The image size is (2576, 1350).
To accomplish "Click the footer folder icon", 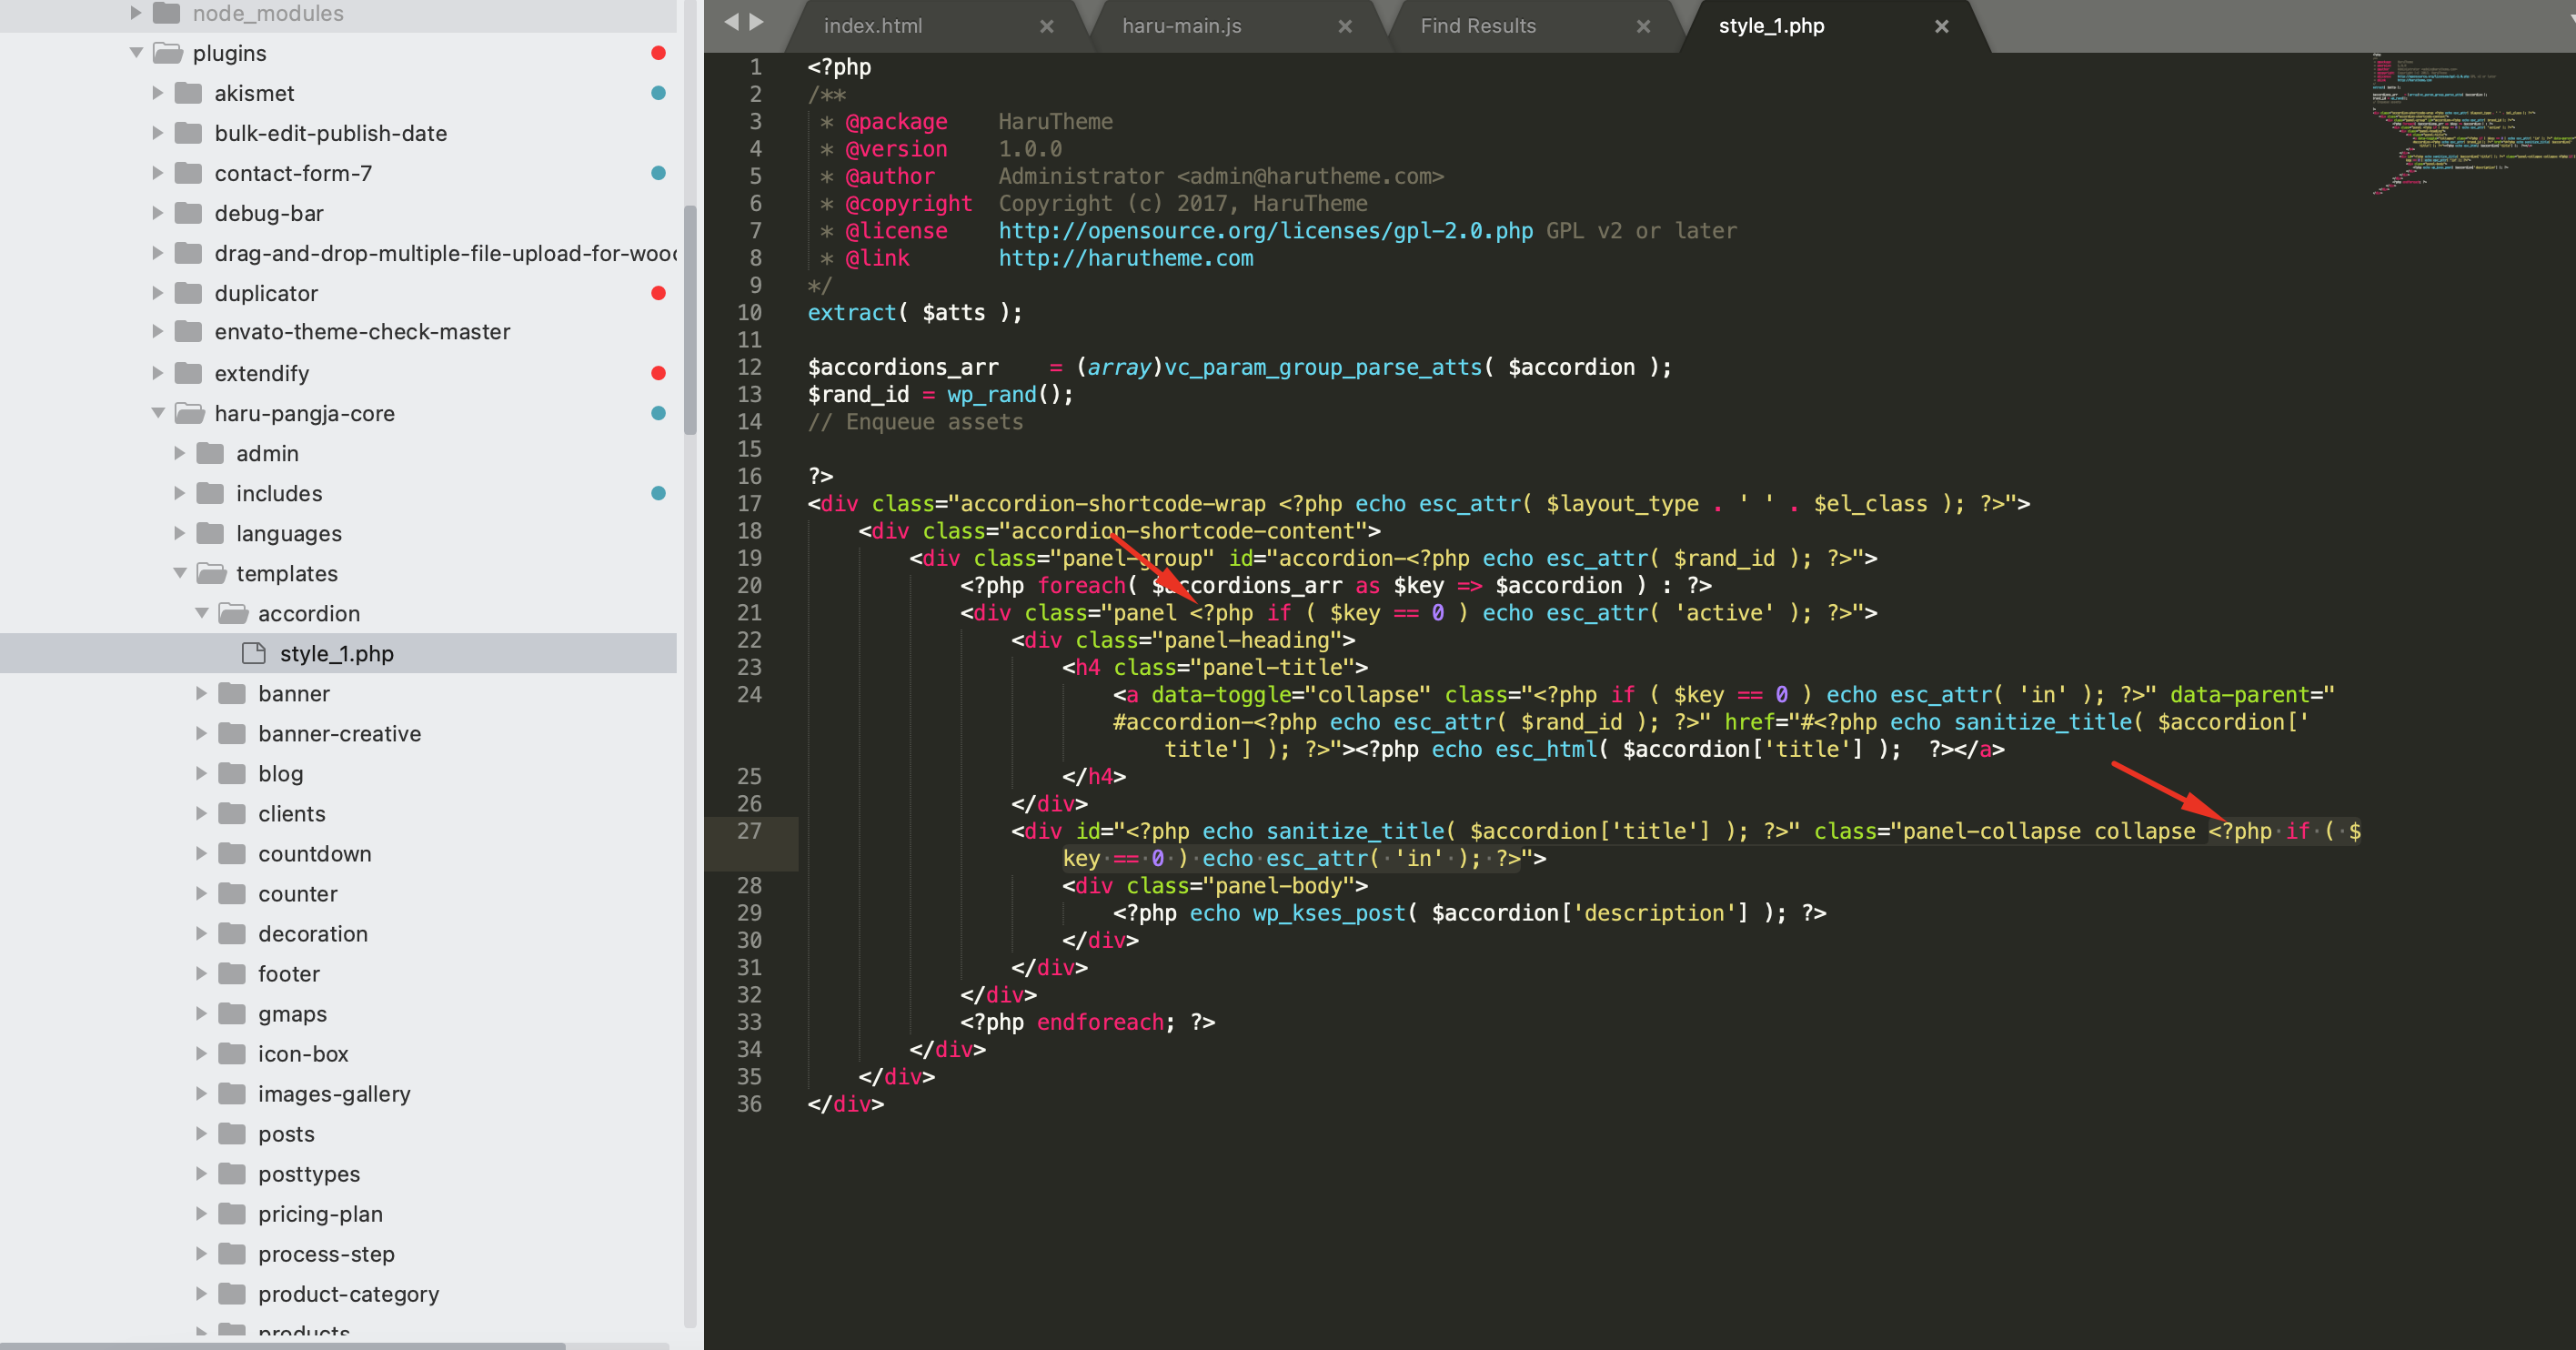I will tap(232, 973).
